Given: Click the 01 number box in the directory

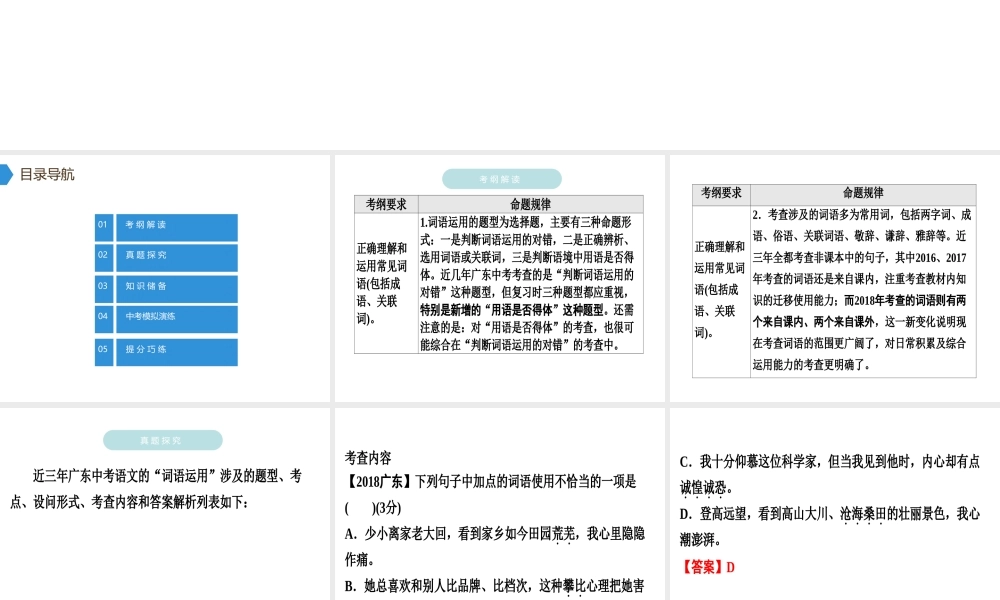Looking at the screenshot, I should pos(103,227).
